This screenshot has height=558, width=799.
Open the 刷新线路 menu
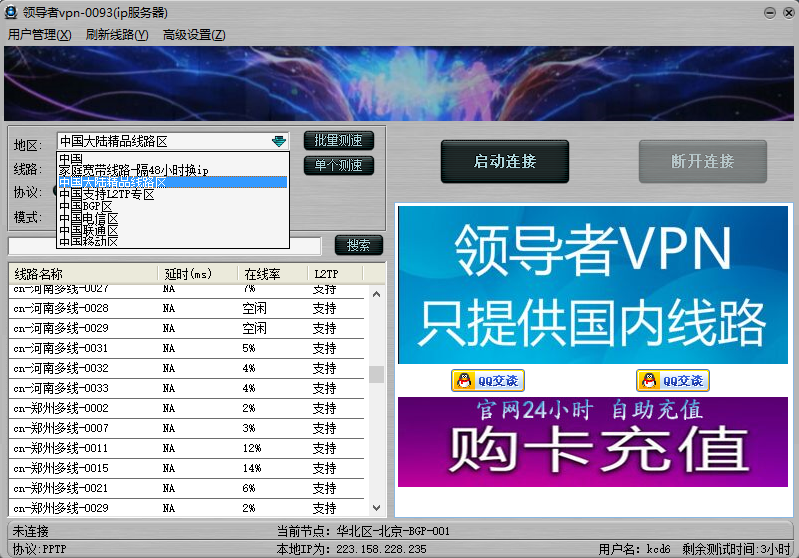click(x=116, y=35)
